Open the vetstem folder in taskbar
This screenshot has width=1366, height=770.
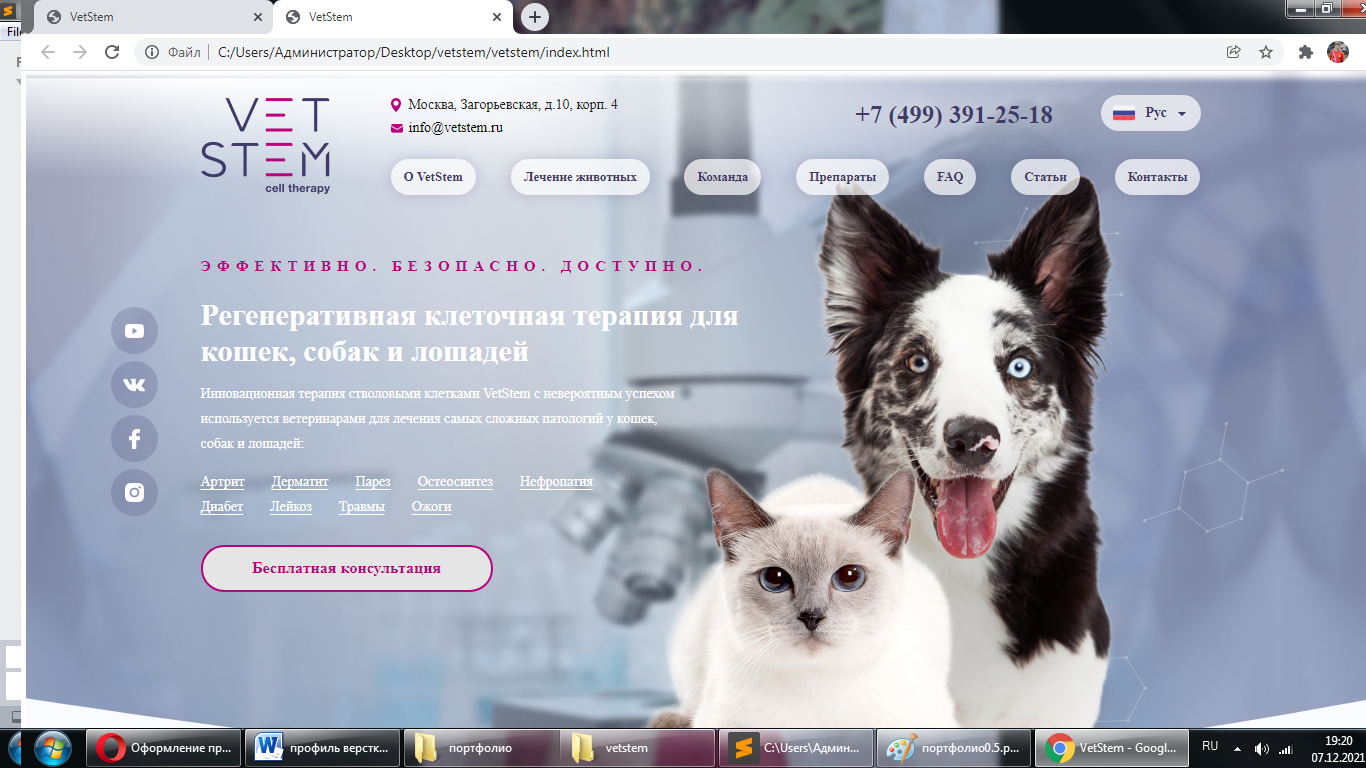point(638,747)
